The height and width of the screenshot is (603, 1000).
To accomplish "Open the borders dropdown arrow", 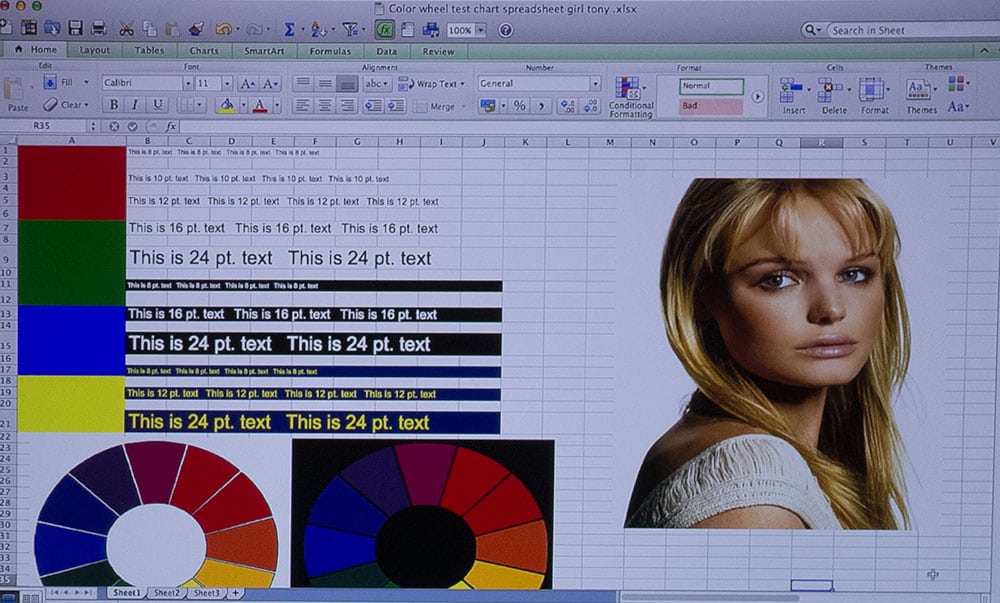I will (x=200, y=105).
